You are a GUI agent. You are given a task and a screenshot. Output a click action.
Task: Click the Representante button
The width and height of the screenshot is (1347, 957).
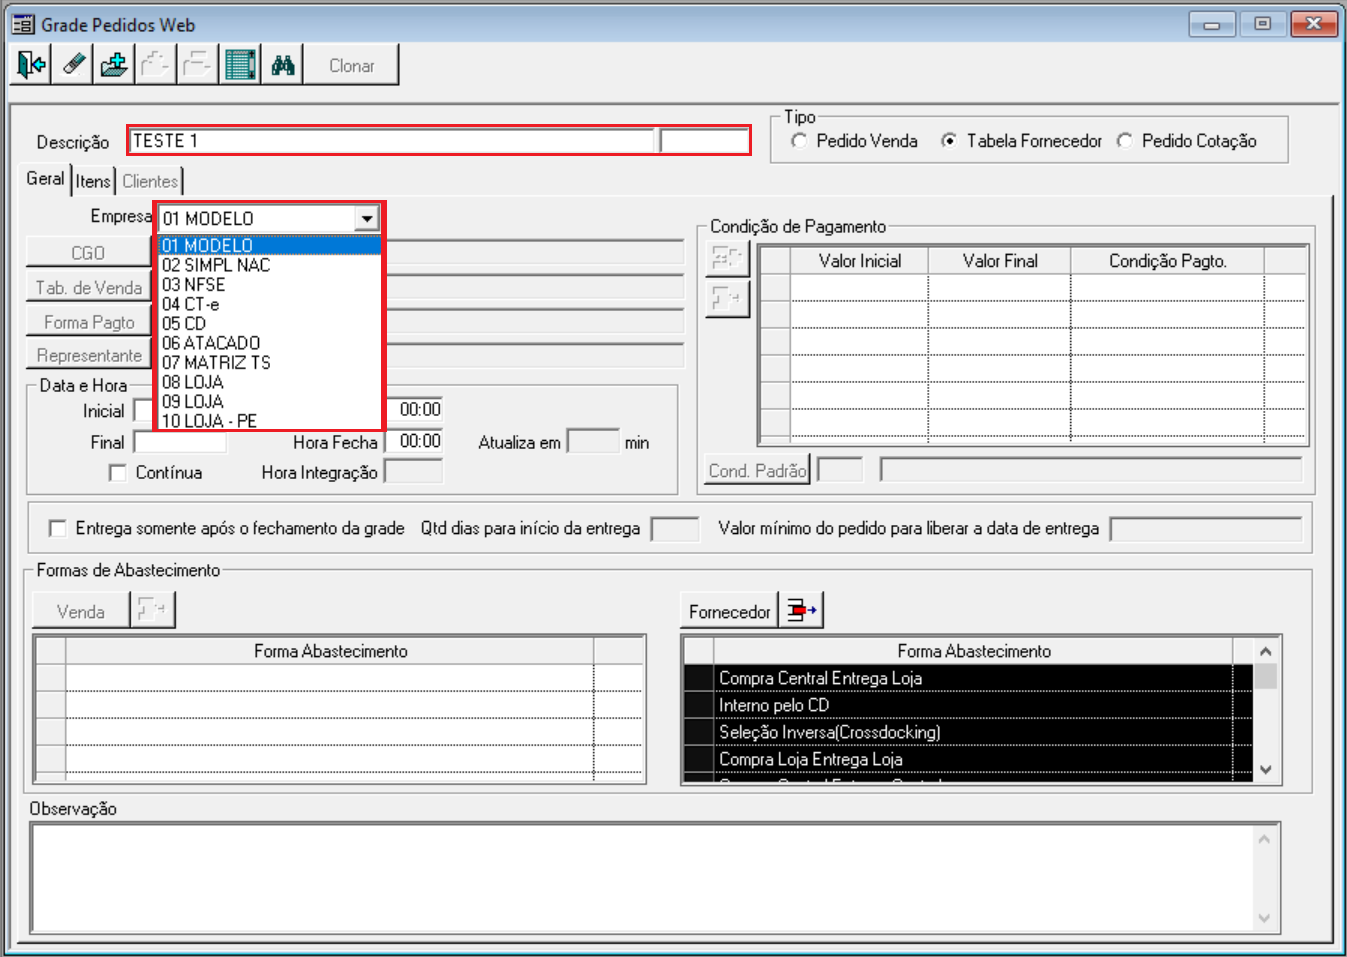click(x=88, y=355)
